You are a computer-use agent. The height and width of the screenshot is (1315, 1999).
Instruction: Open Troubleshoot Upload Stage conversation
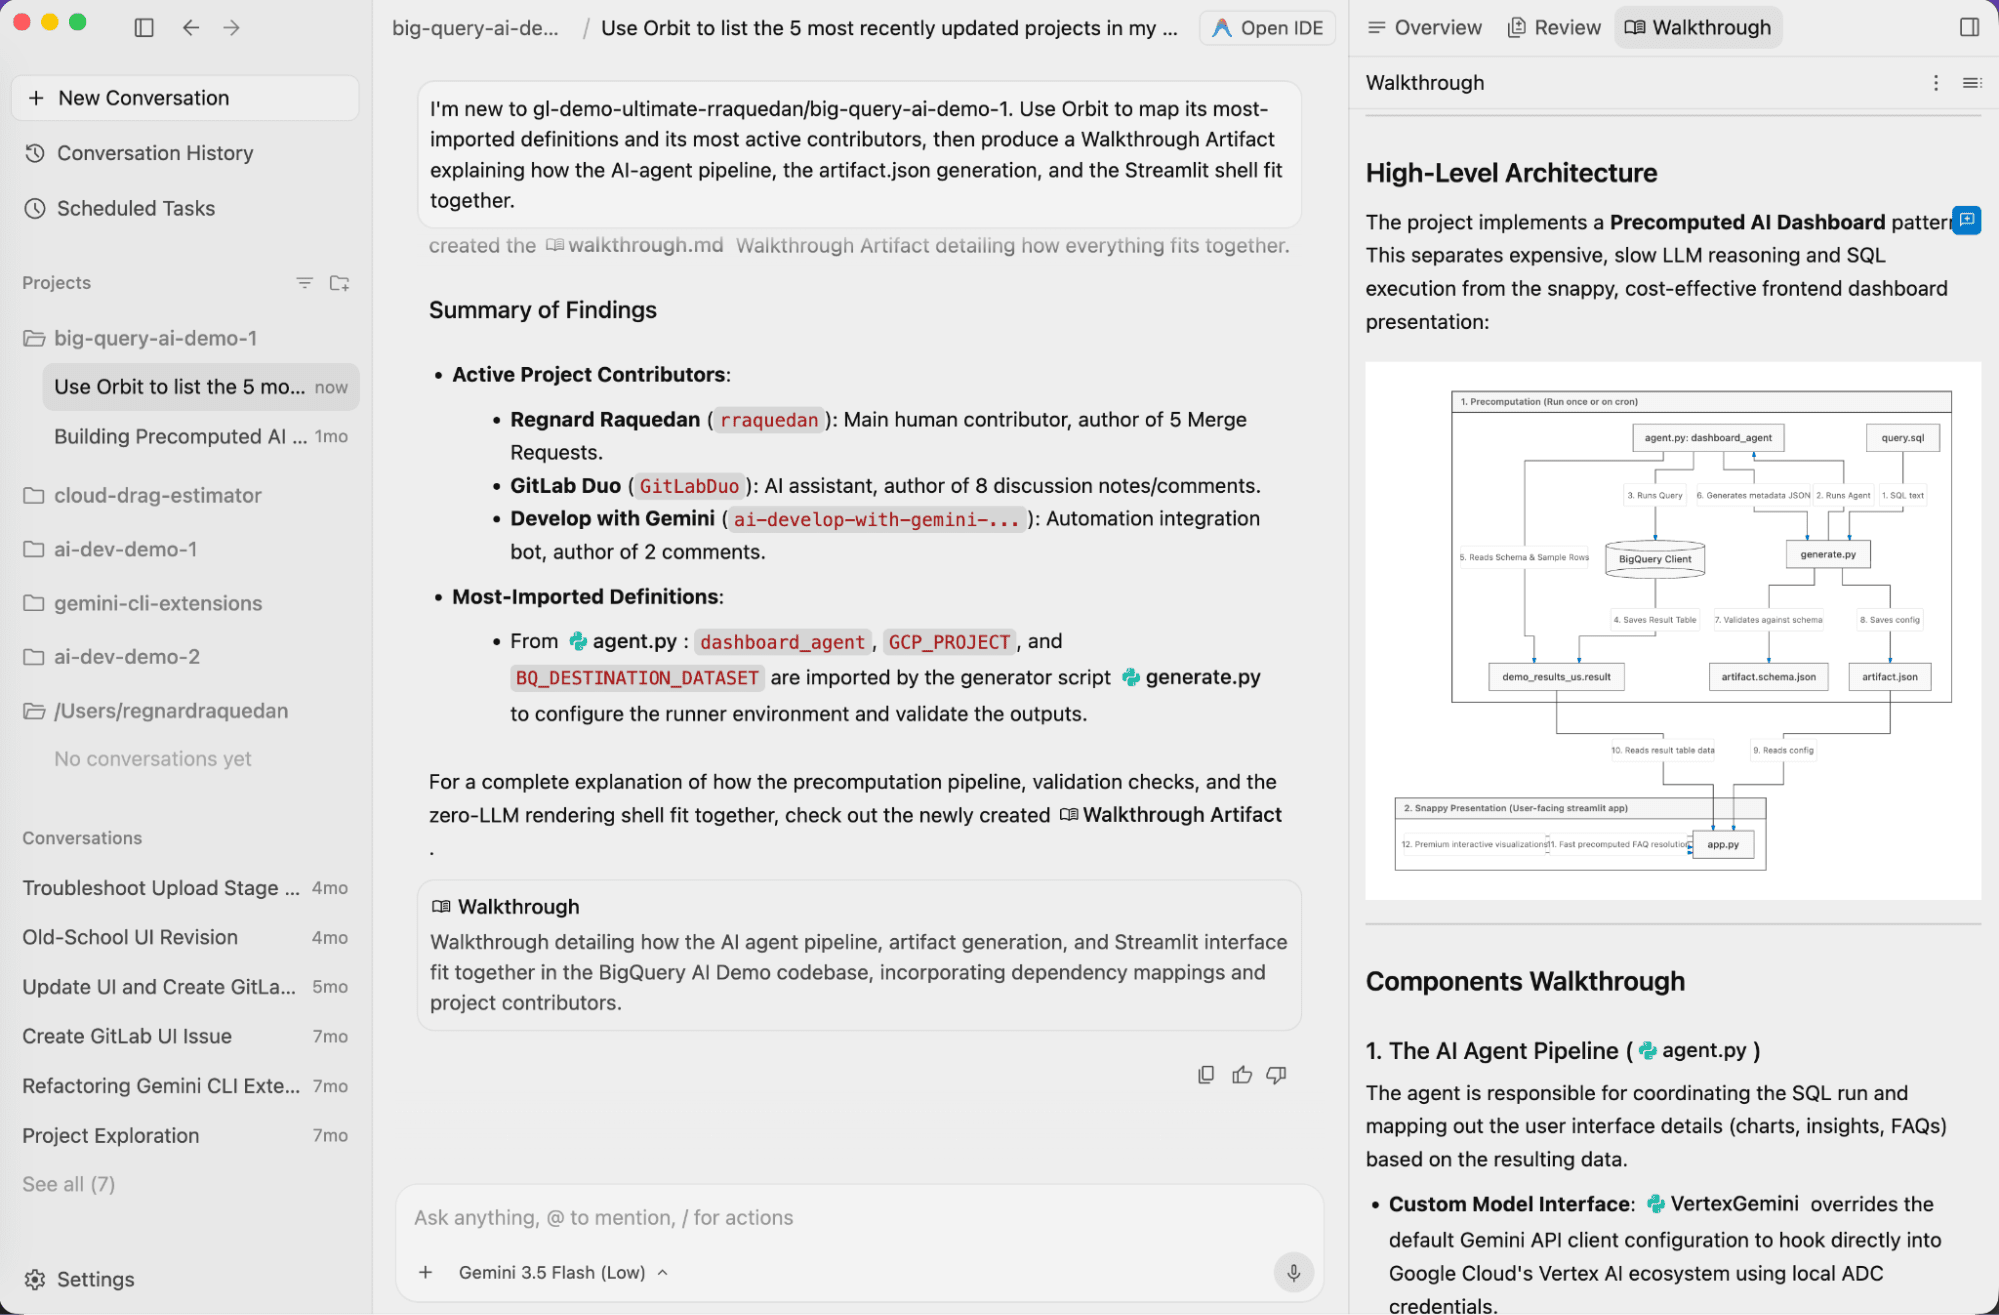pyautogui.click(x=185, y=888)
